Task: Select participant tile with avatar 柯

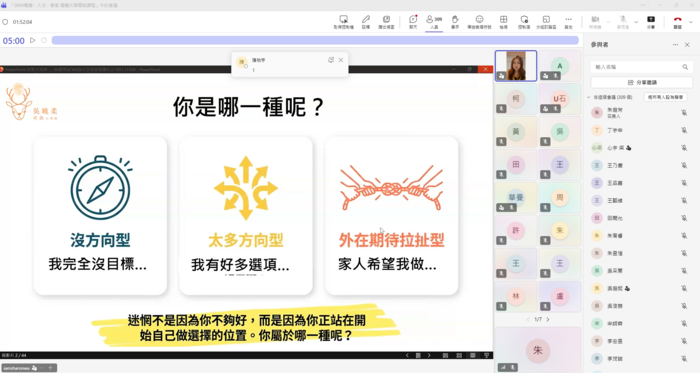Action: [516, 99]
